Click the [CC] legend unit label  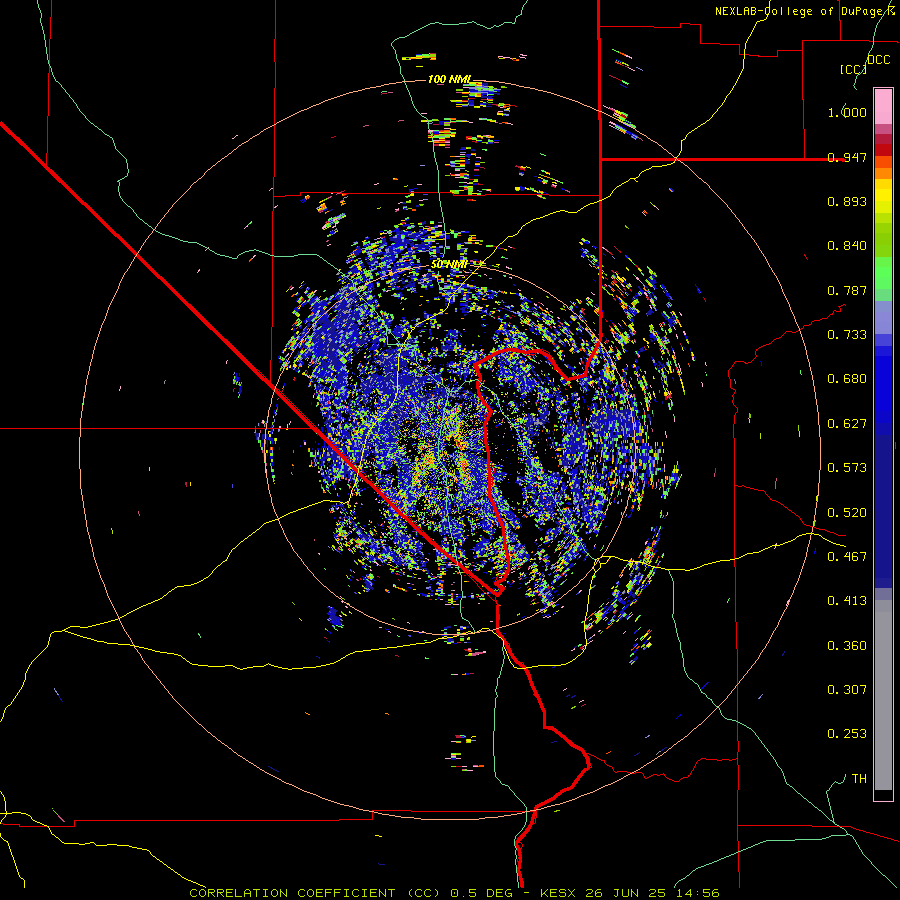[853, 69]
